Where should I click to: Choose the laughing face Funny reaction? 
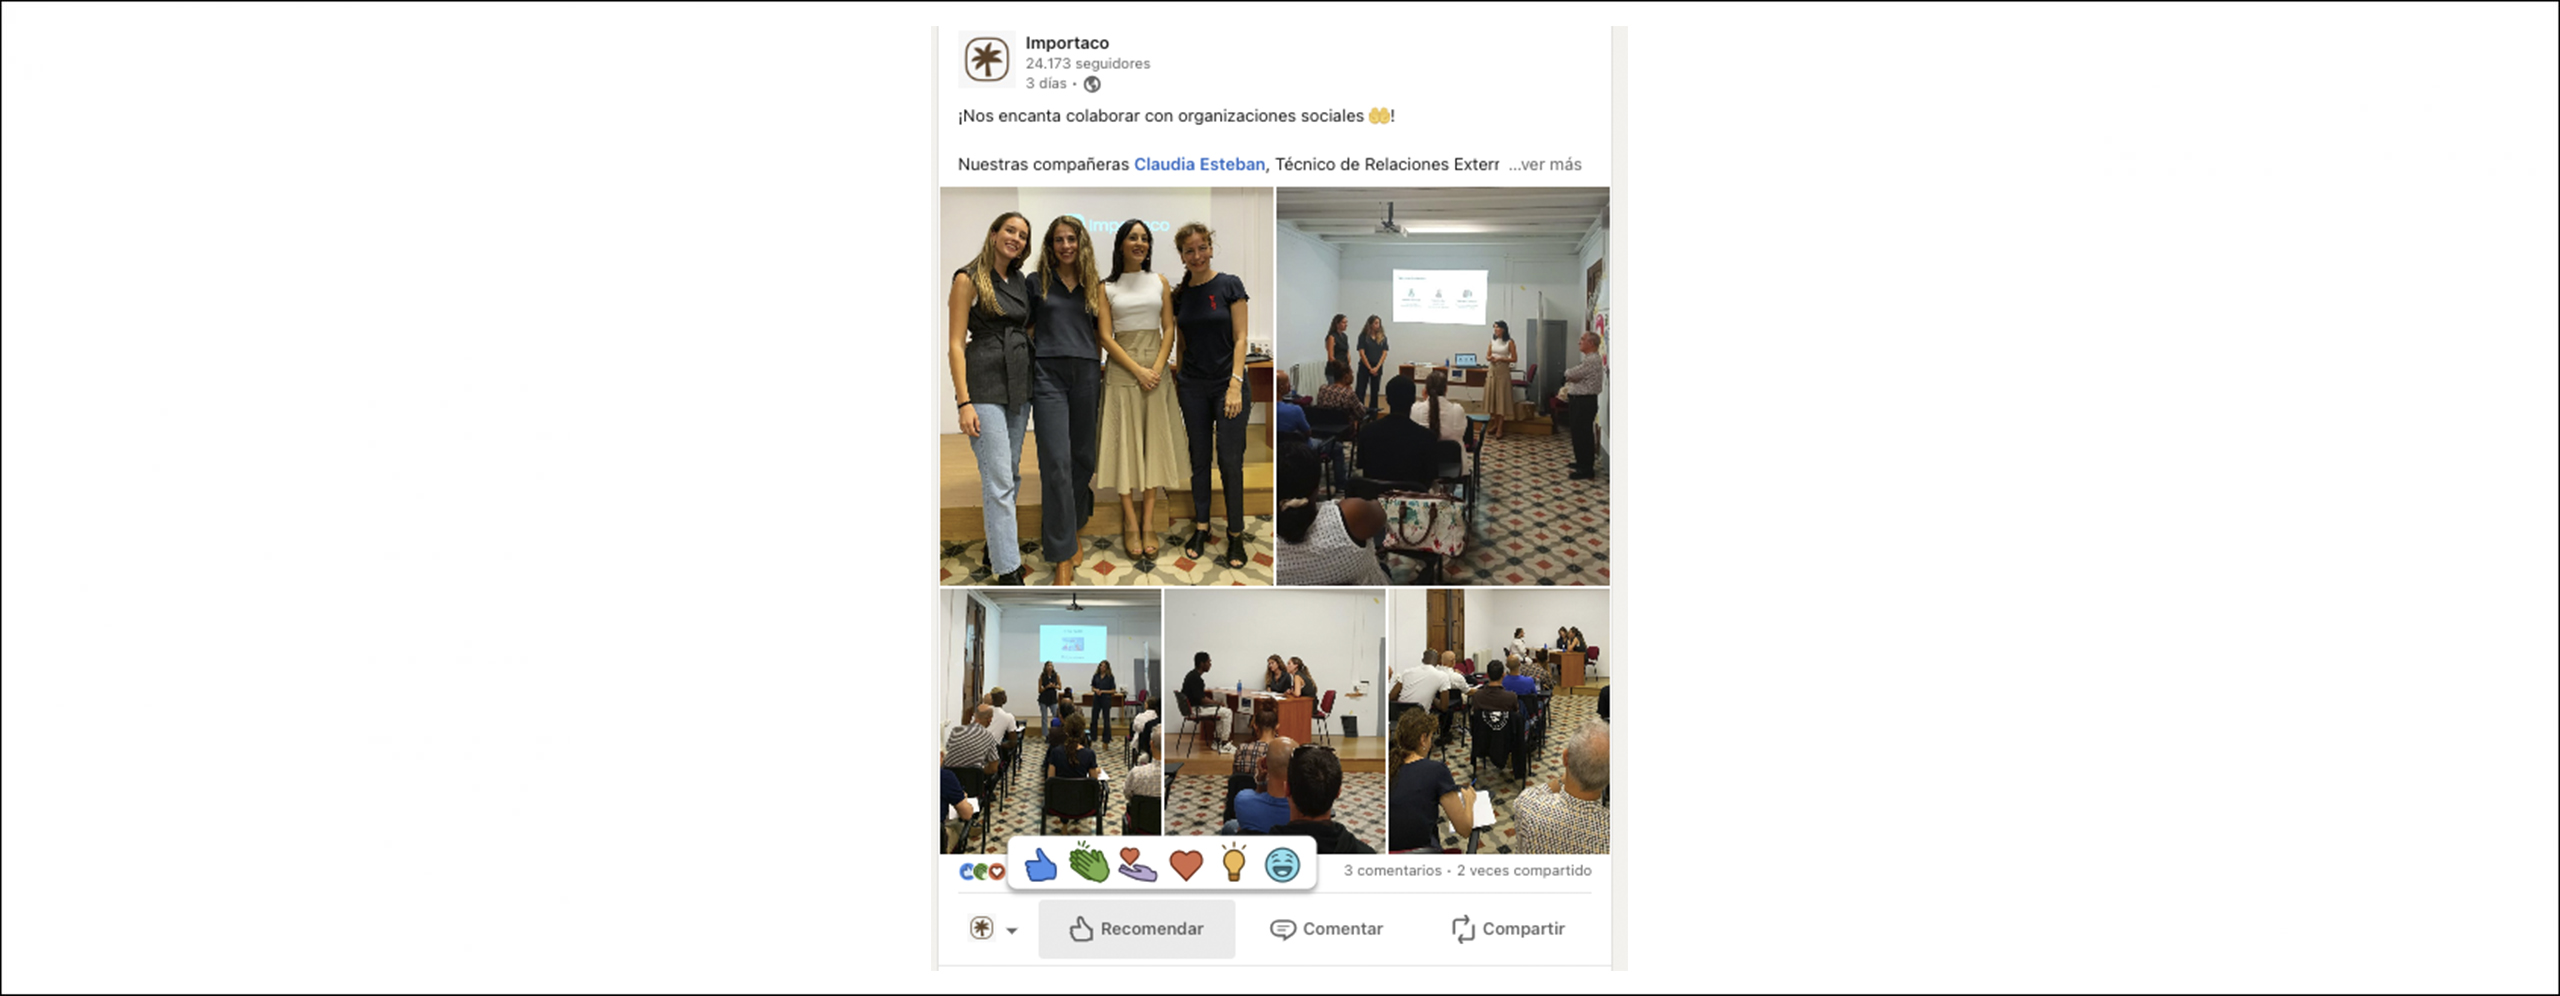1282,864
